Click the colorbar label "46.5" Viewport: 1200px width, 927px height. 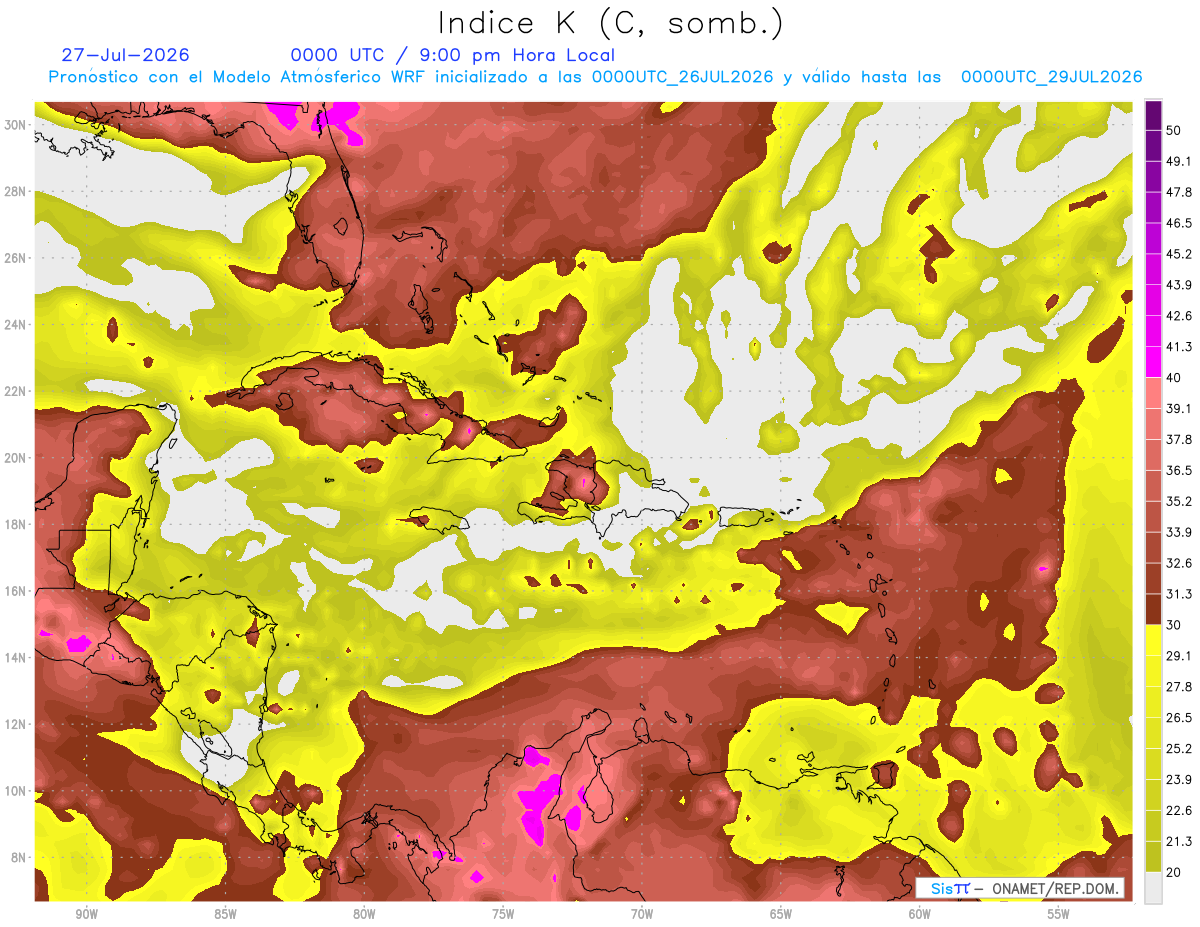1178,222
